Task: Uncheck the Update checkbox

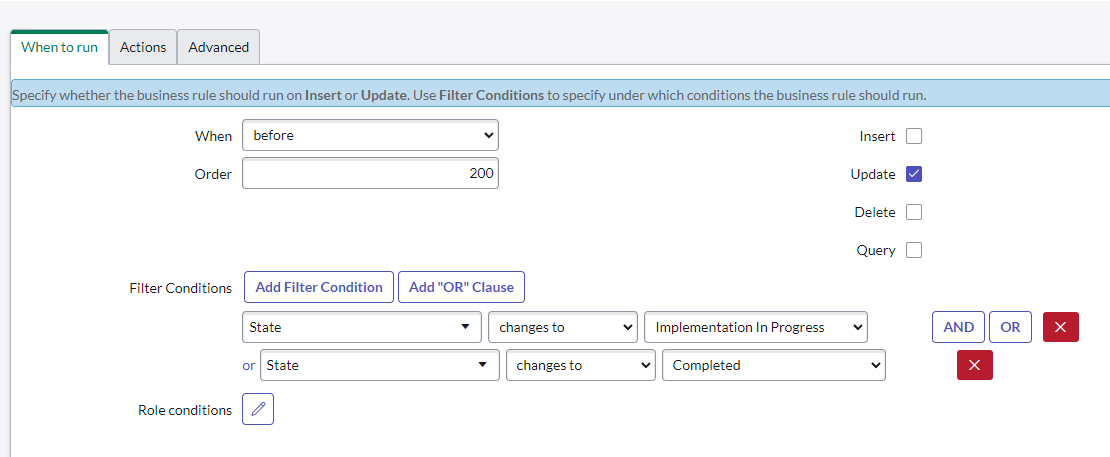Action: [x=914, y=174]
